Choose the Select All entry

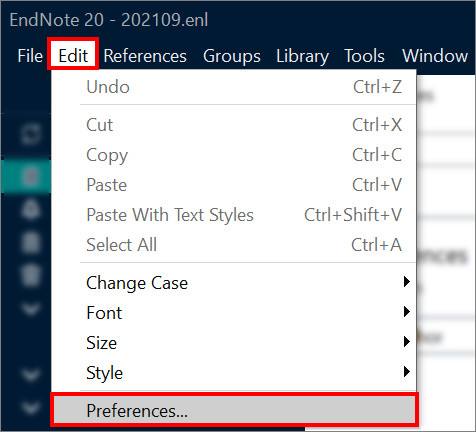tap(234, 244)
